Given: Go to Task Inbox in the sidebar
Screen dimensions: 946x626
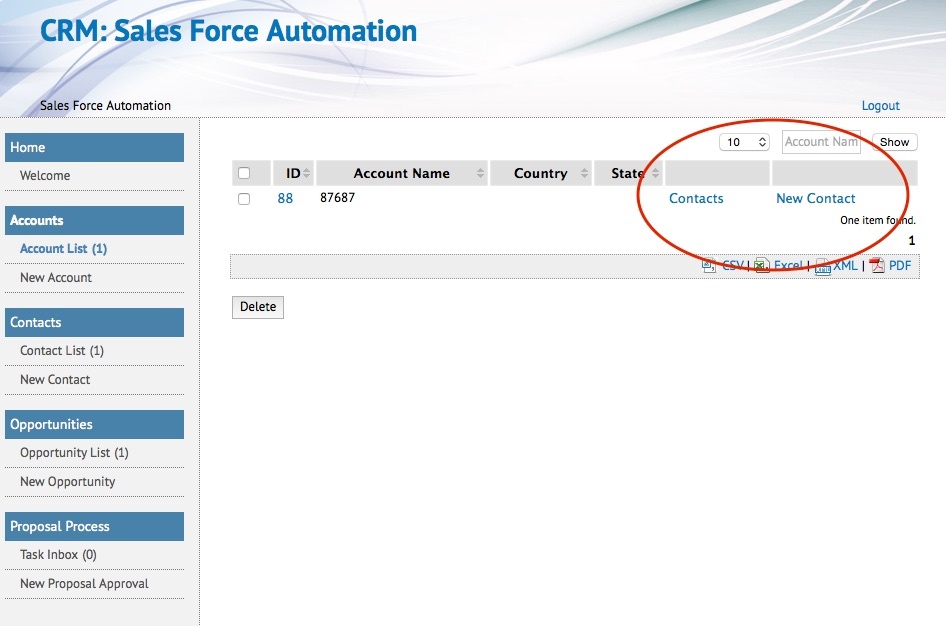Looking at the screenshot, I should coord(58,555).
